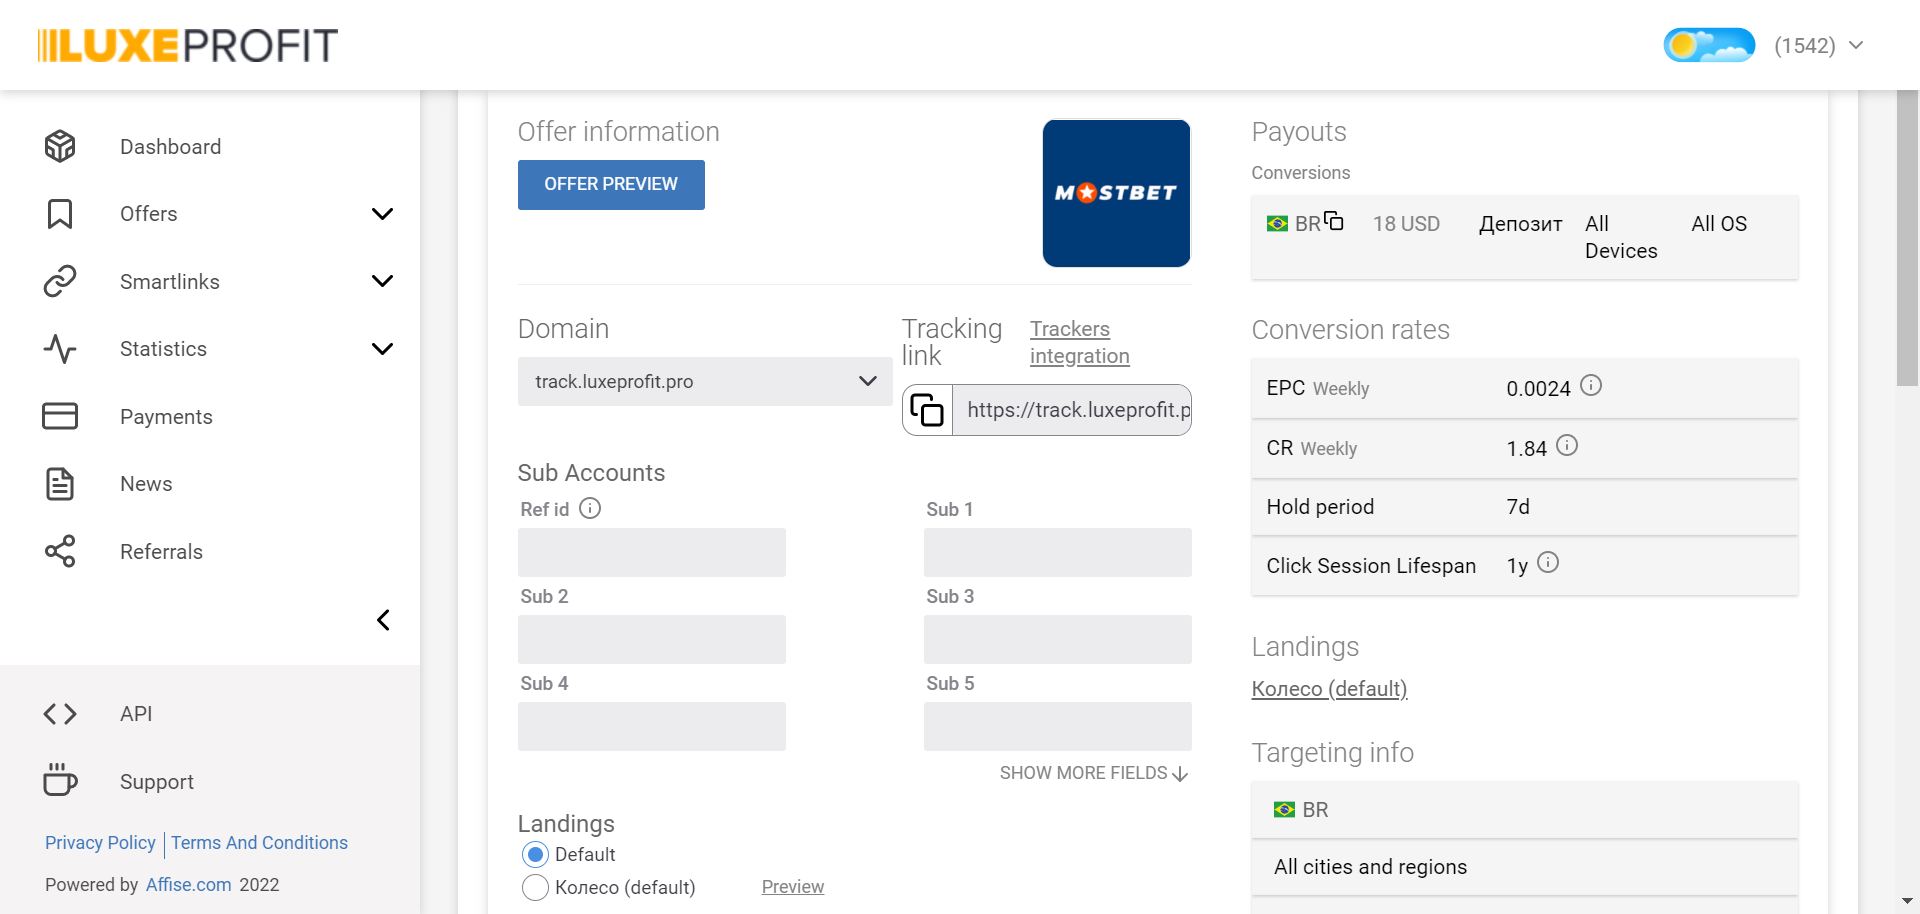The height and width of the screenshot is (914, 1920).
Task: Click the Dashboard cube icon
Action: pos(60,147)
